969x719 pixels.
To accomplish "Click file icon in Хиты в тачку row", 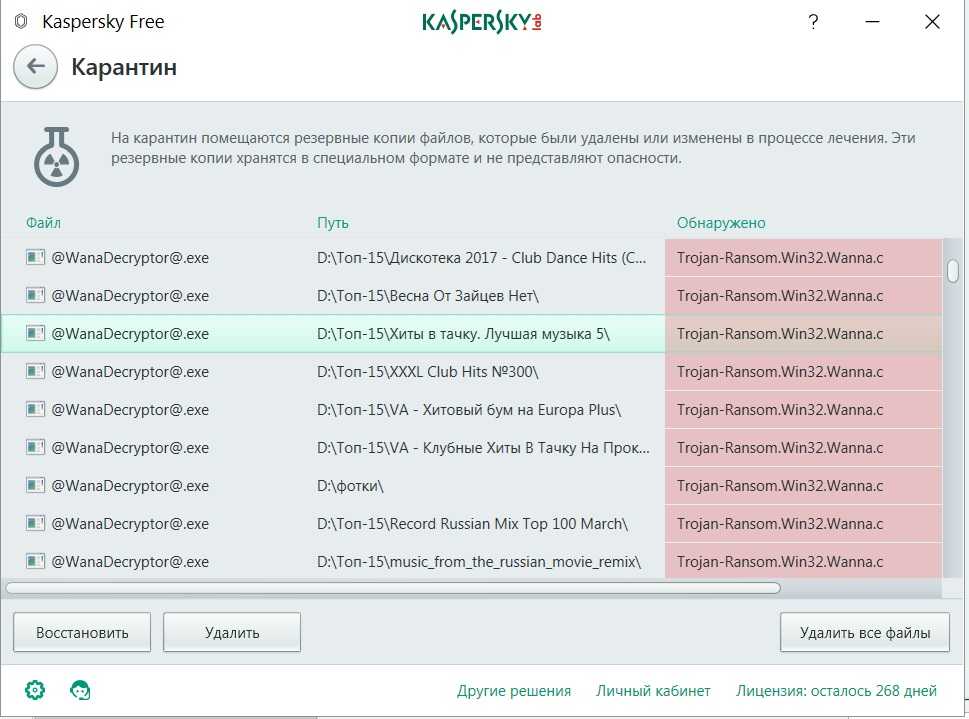I will pos(35,333).
